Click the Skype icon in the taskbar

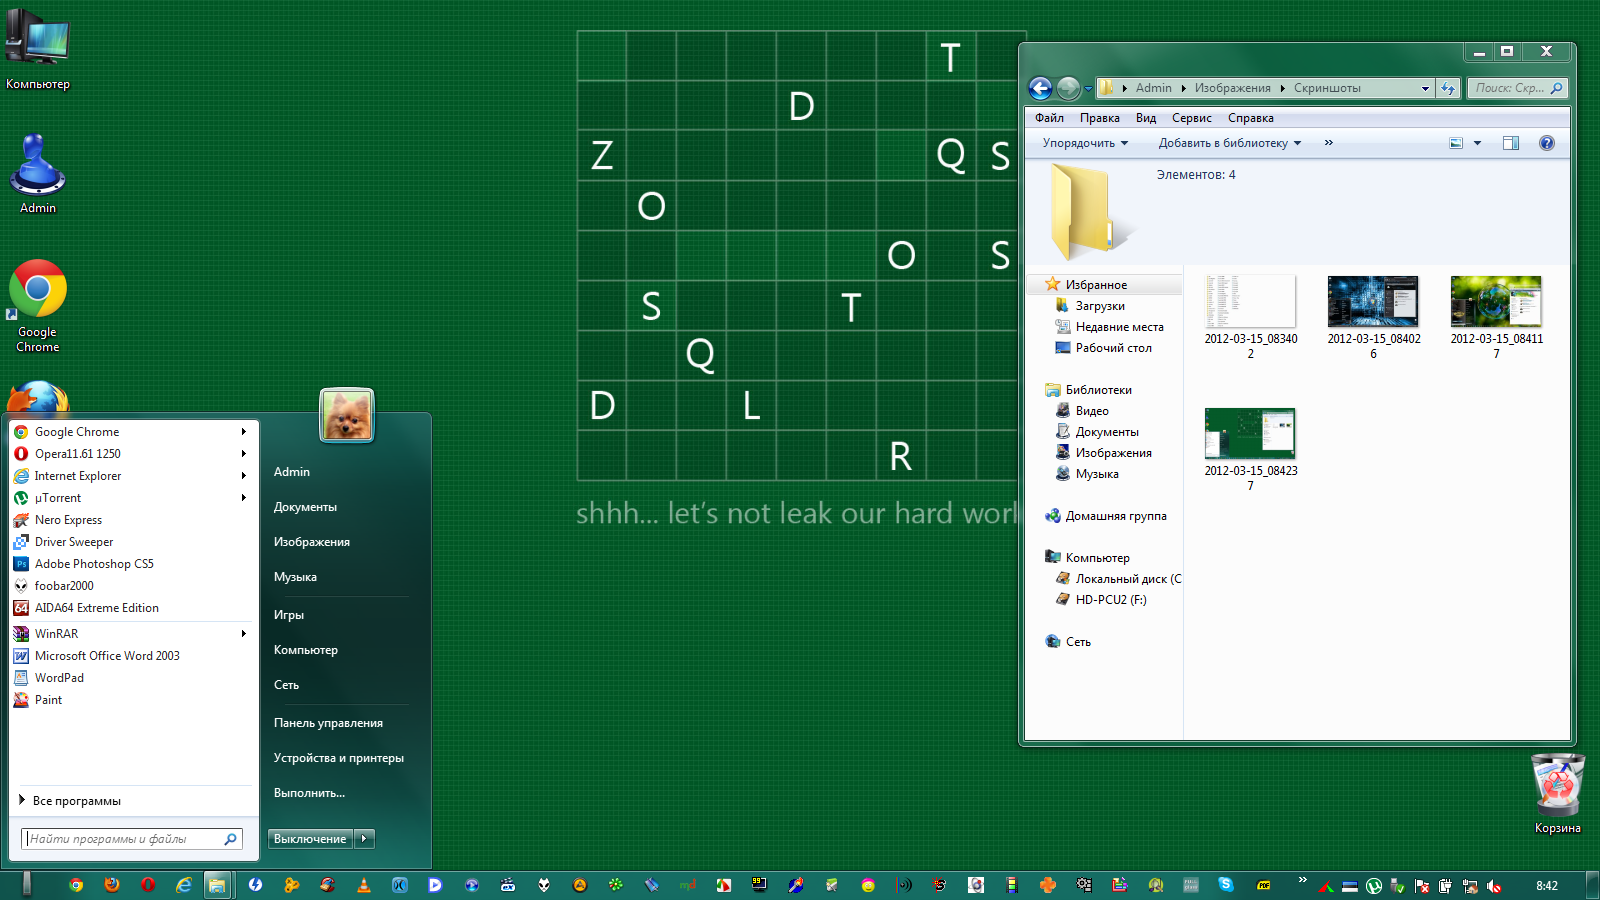pos(1225,885)
